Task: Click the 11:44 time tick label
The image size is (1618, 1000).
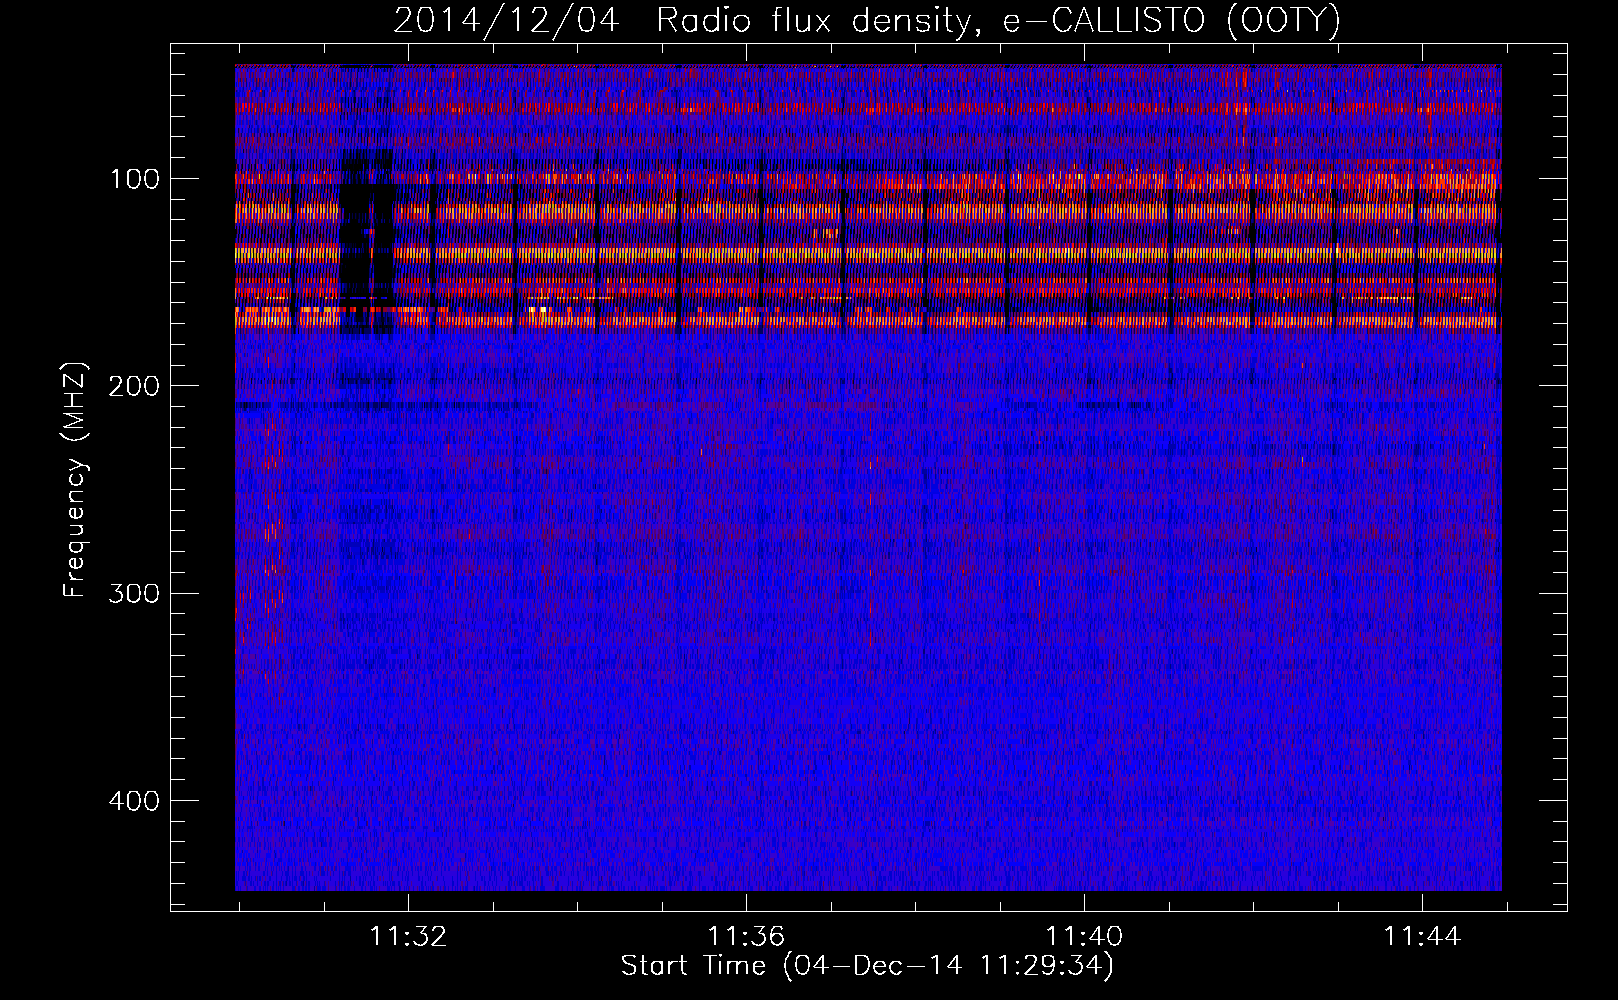Action: pos(1422,937)
